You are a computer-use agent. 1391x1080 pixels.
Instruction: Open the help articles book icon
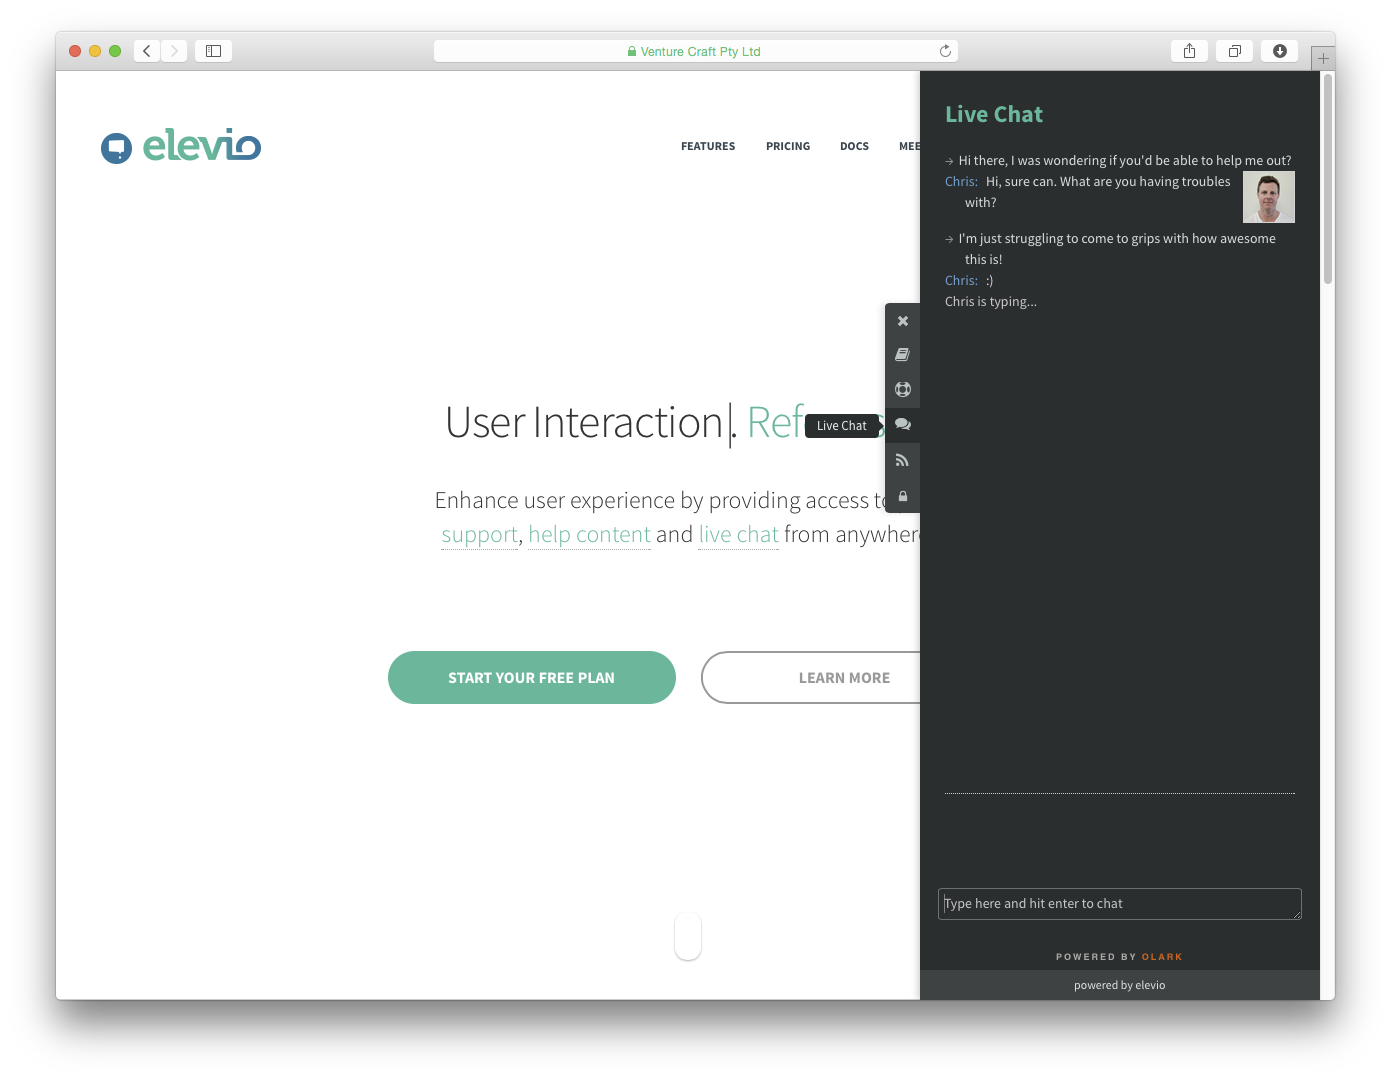click(x=902, y=355)
